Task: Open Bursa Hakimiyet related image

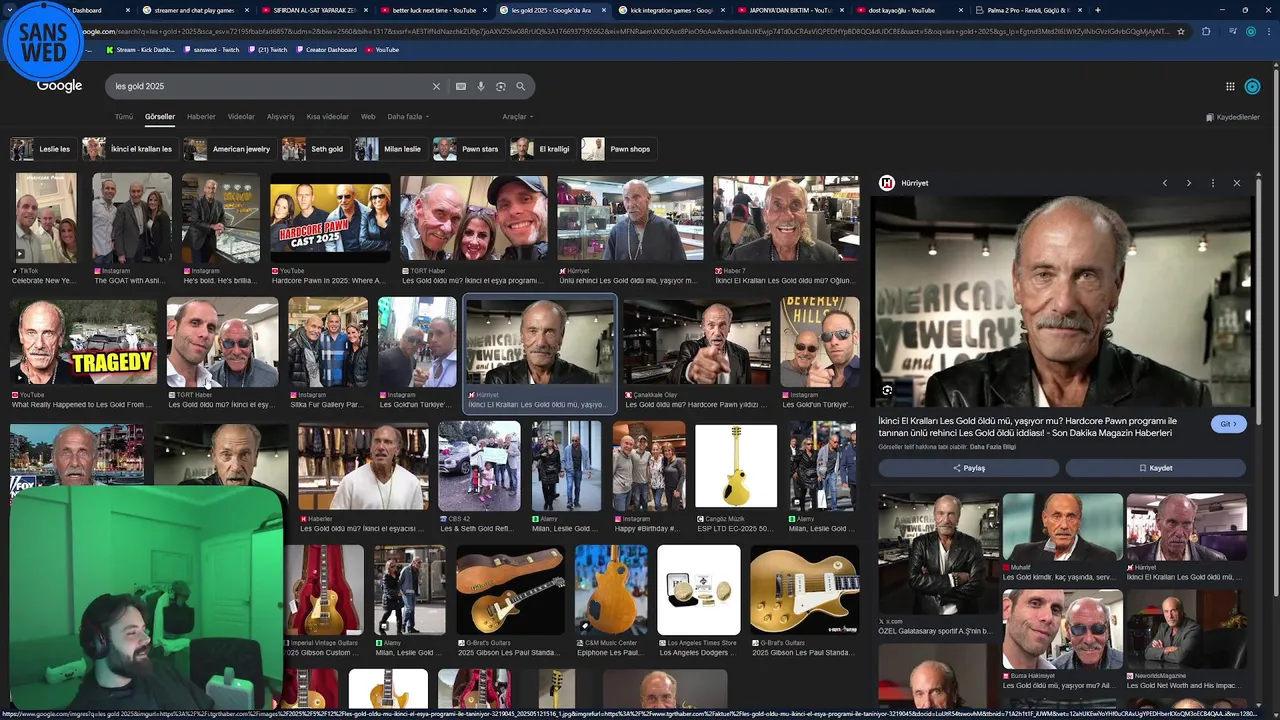Action: click(x=1062, y=630)
